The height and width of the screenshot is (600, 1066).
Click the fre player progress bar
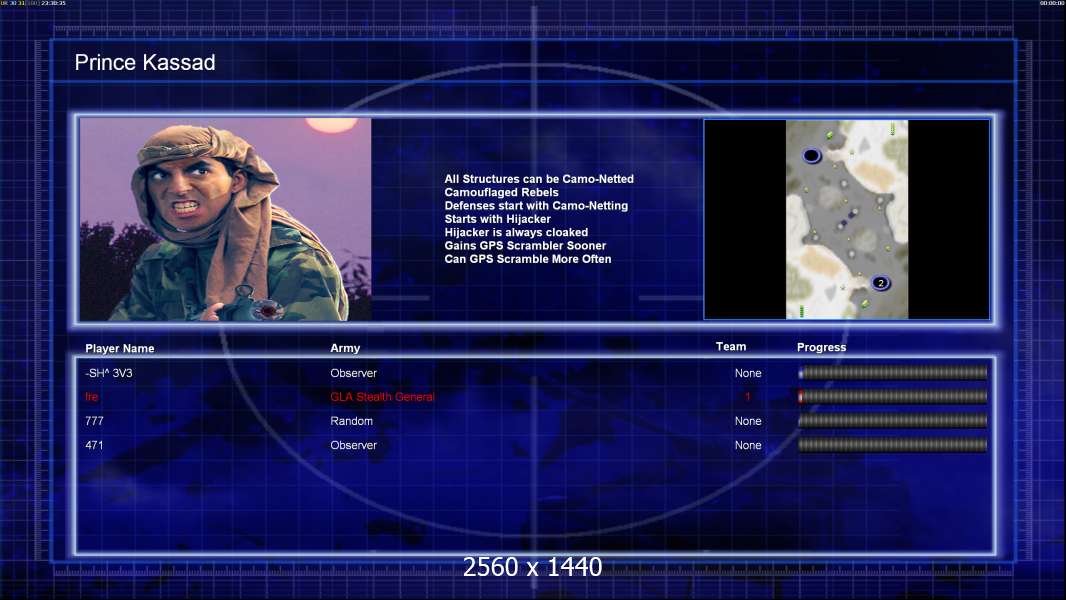(892, 397)
